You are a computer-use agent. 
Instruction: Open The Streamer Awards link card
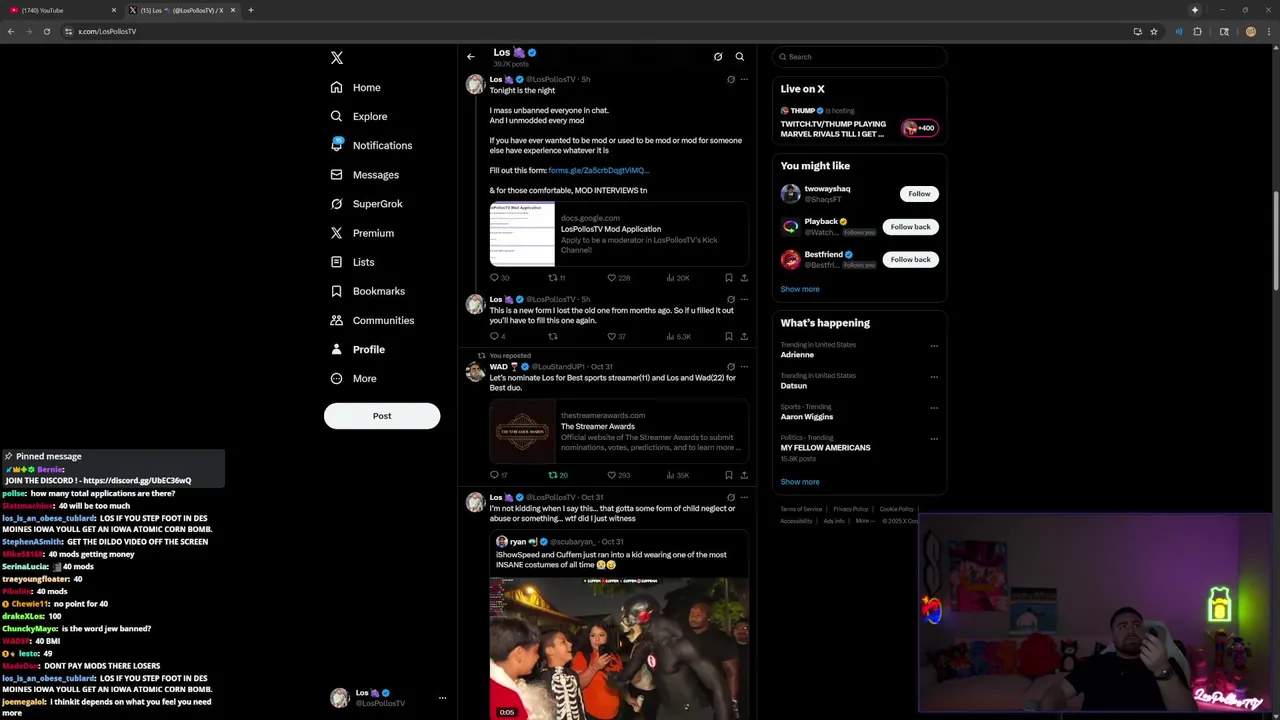click(618, 431)
